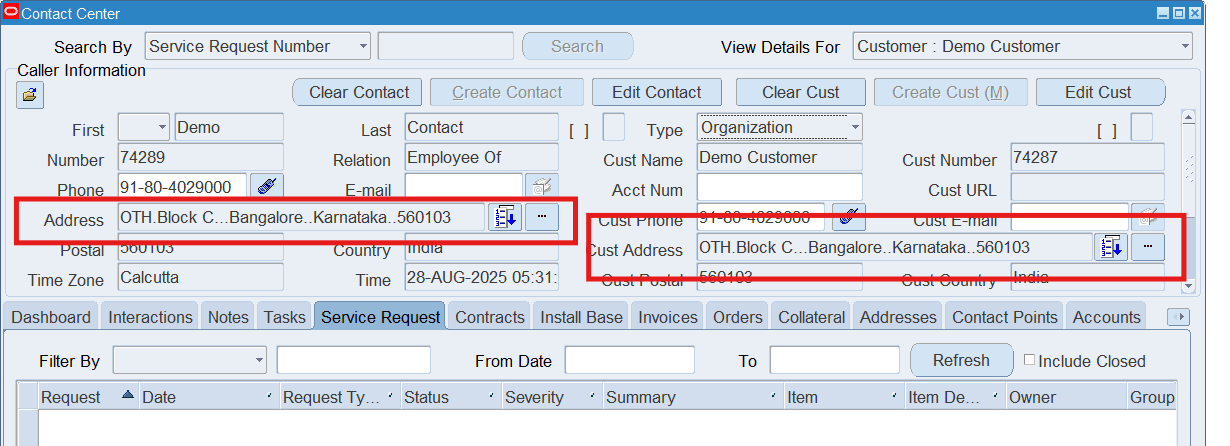The image size is (1230, 446).
Task: Click the filter value field beside Filter By
Action: click(354, 360)
